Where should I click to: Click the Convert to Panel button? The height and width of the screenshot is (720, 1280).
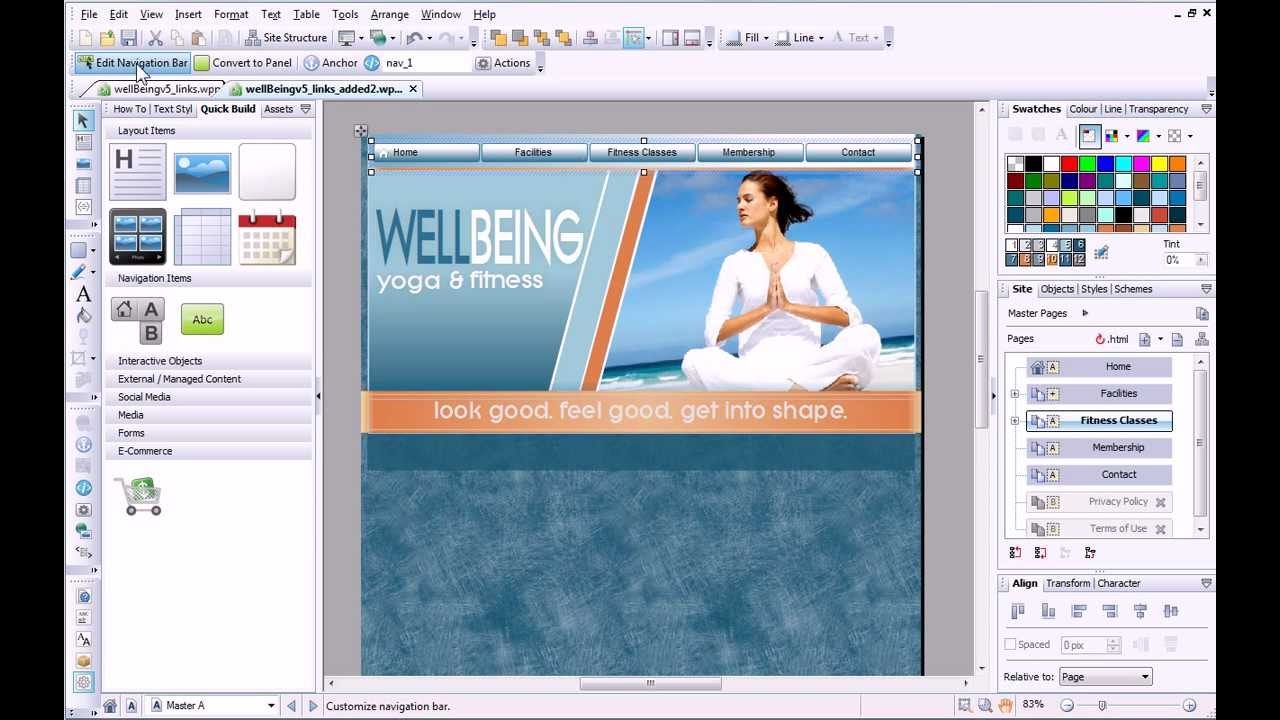point(244,62)
